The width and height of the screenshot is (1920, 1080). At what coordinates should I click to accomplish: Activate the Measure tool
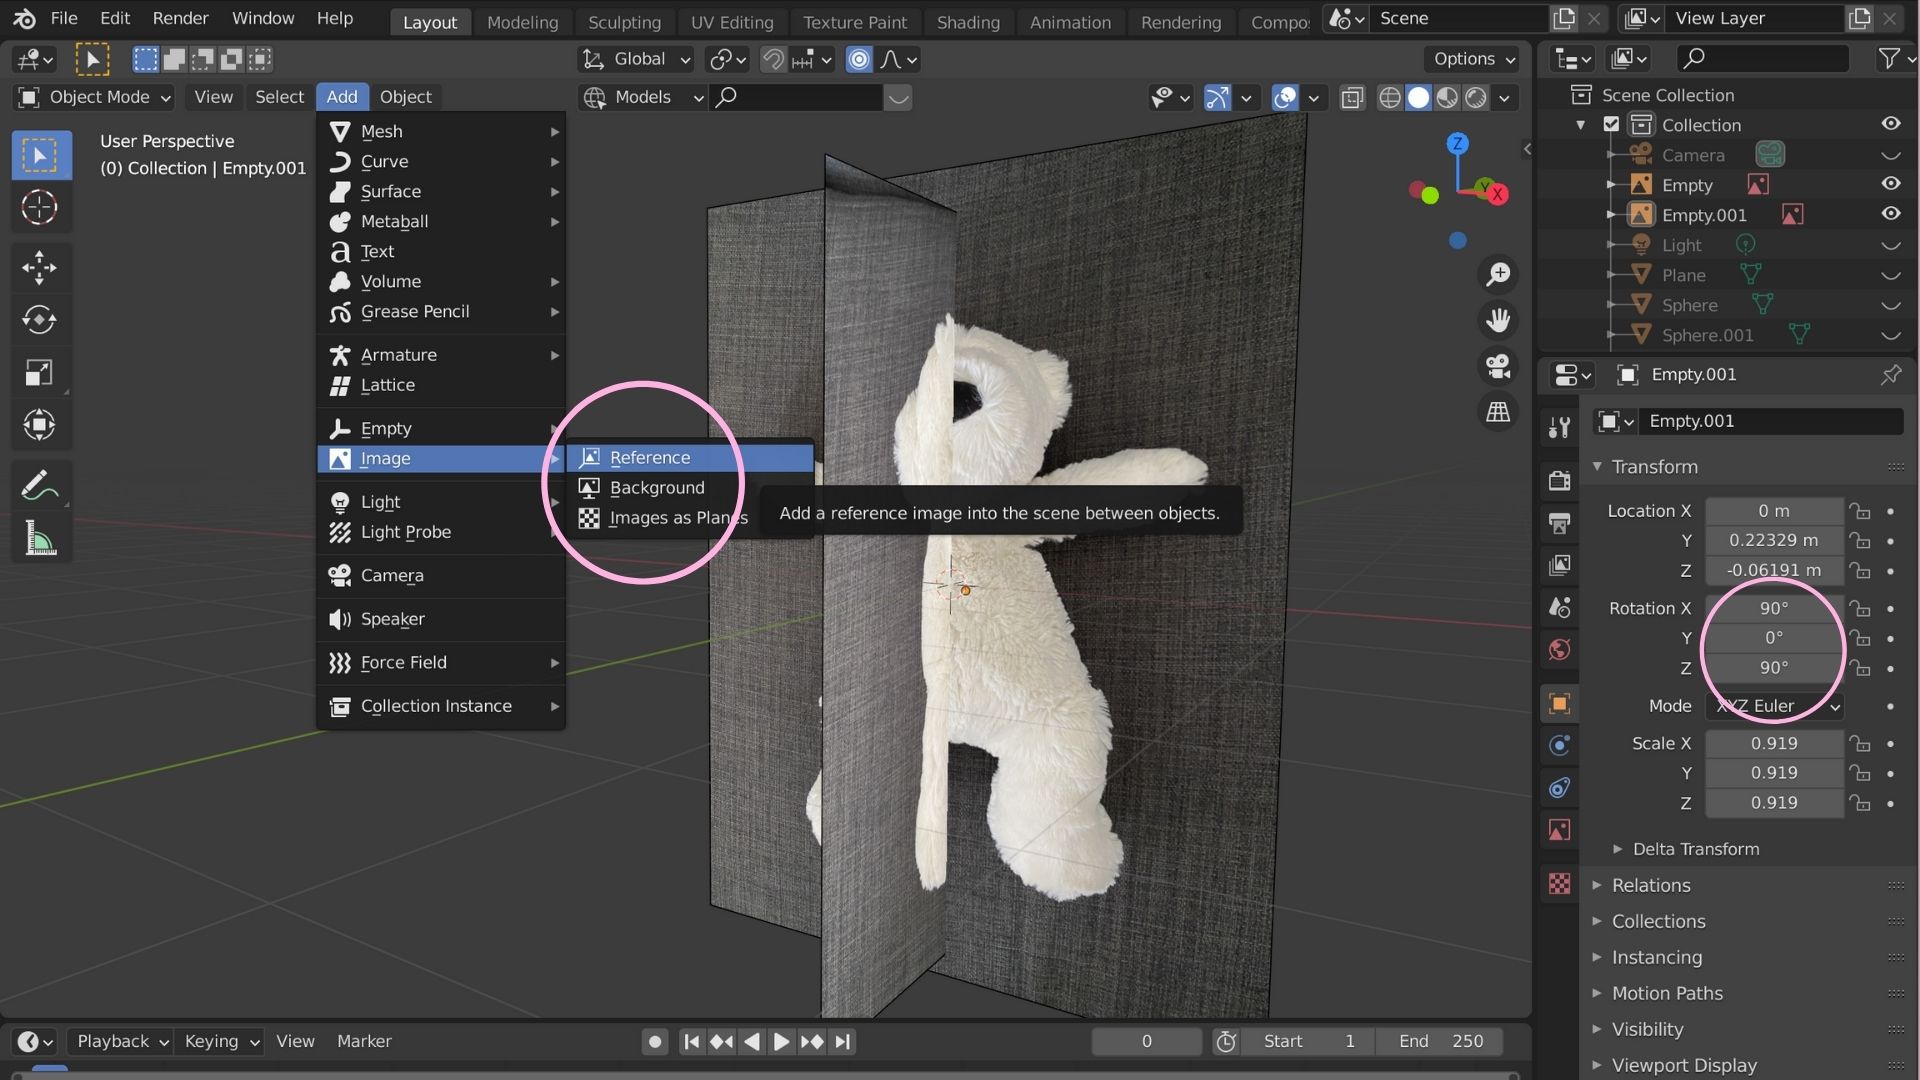point(40,537)
